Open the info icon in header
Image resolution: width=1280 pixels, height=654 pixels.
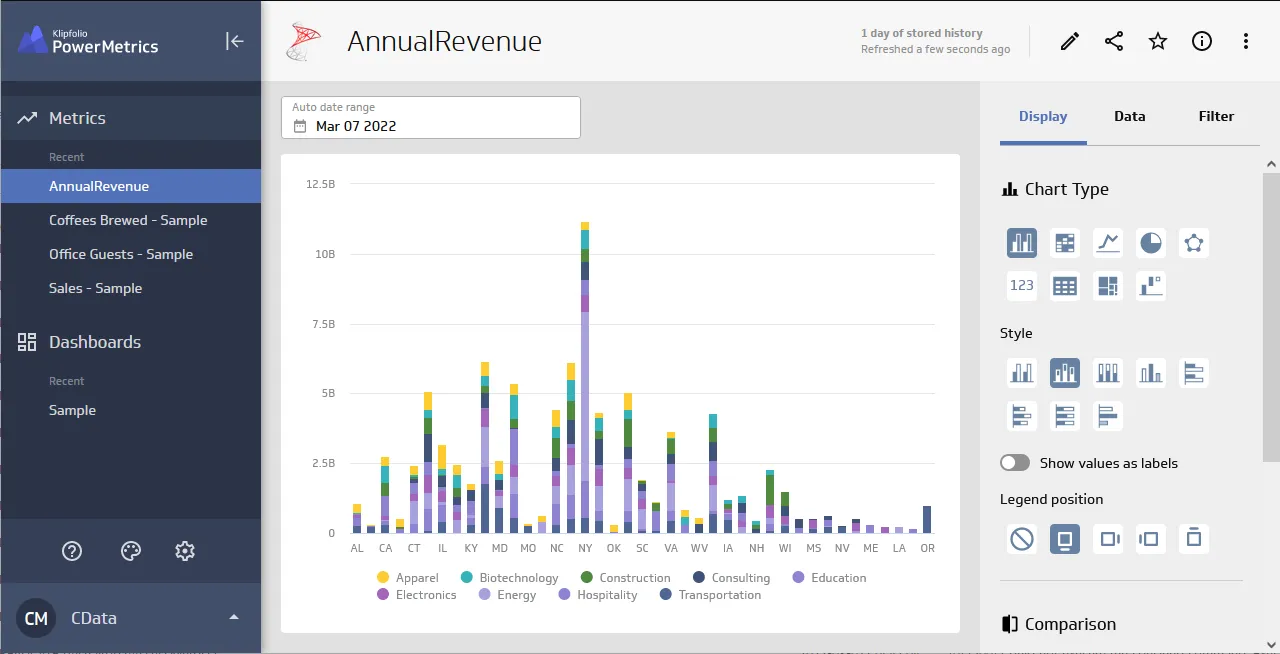[x=1202, y=41]
